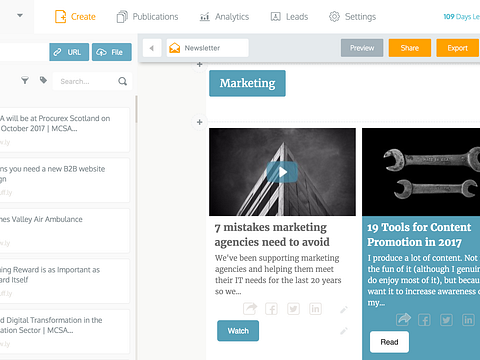Select the Marketing heading block
This screenshot has width=480, height=360.
click(247, 83)
